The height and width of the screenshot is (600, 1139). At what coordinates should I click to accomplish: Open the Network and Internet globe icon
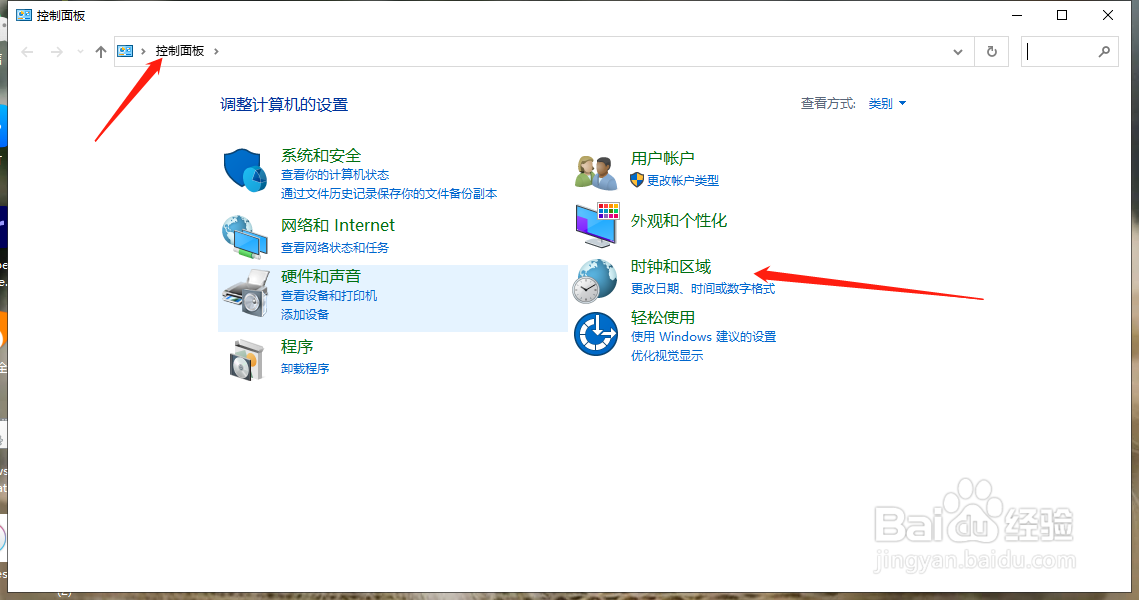[x=245, y=237]
